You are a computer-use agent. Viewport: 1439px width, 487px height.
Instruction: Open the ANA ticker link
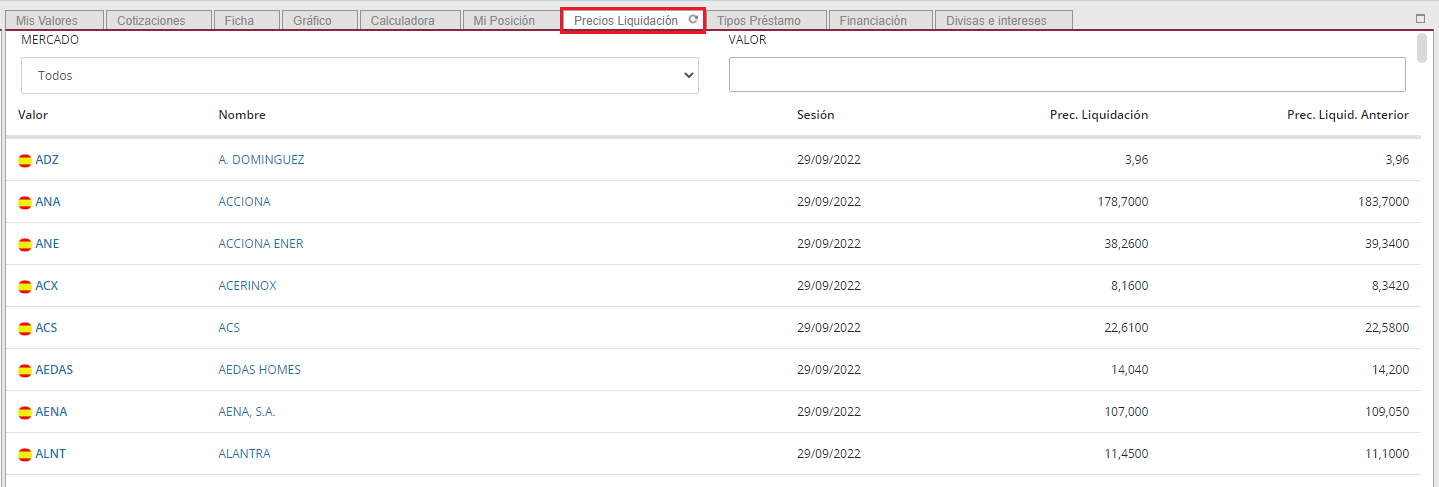coord(48,202)
